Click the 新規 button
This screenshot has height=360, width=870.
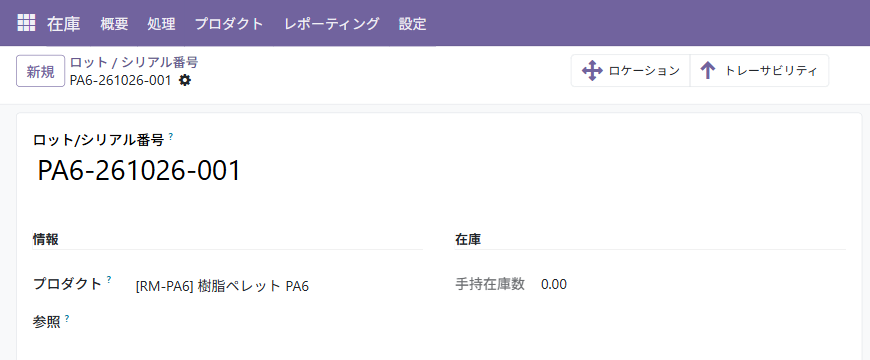coord(41,72)
